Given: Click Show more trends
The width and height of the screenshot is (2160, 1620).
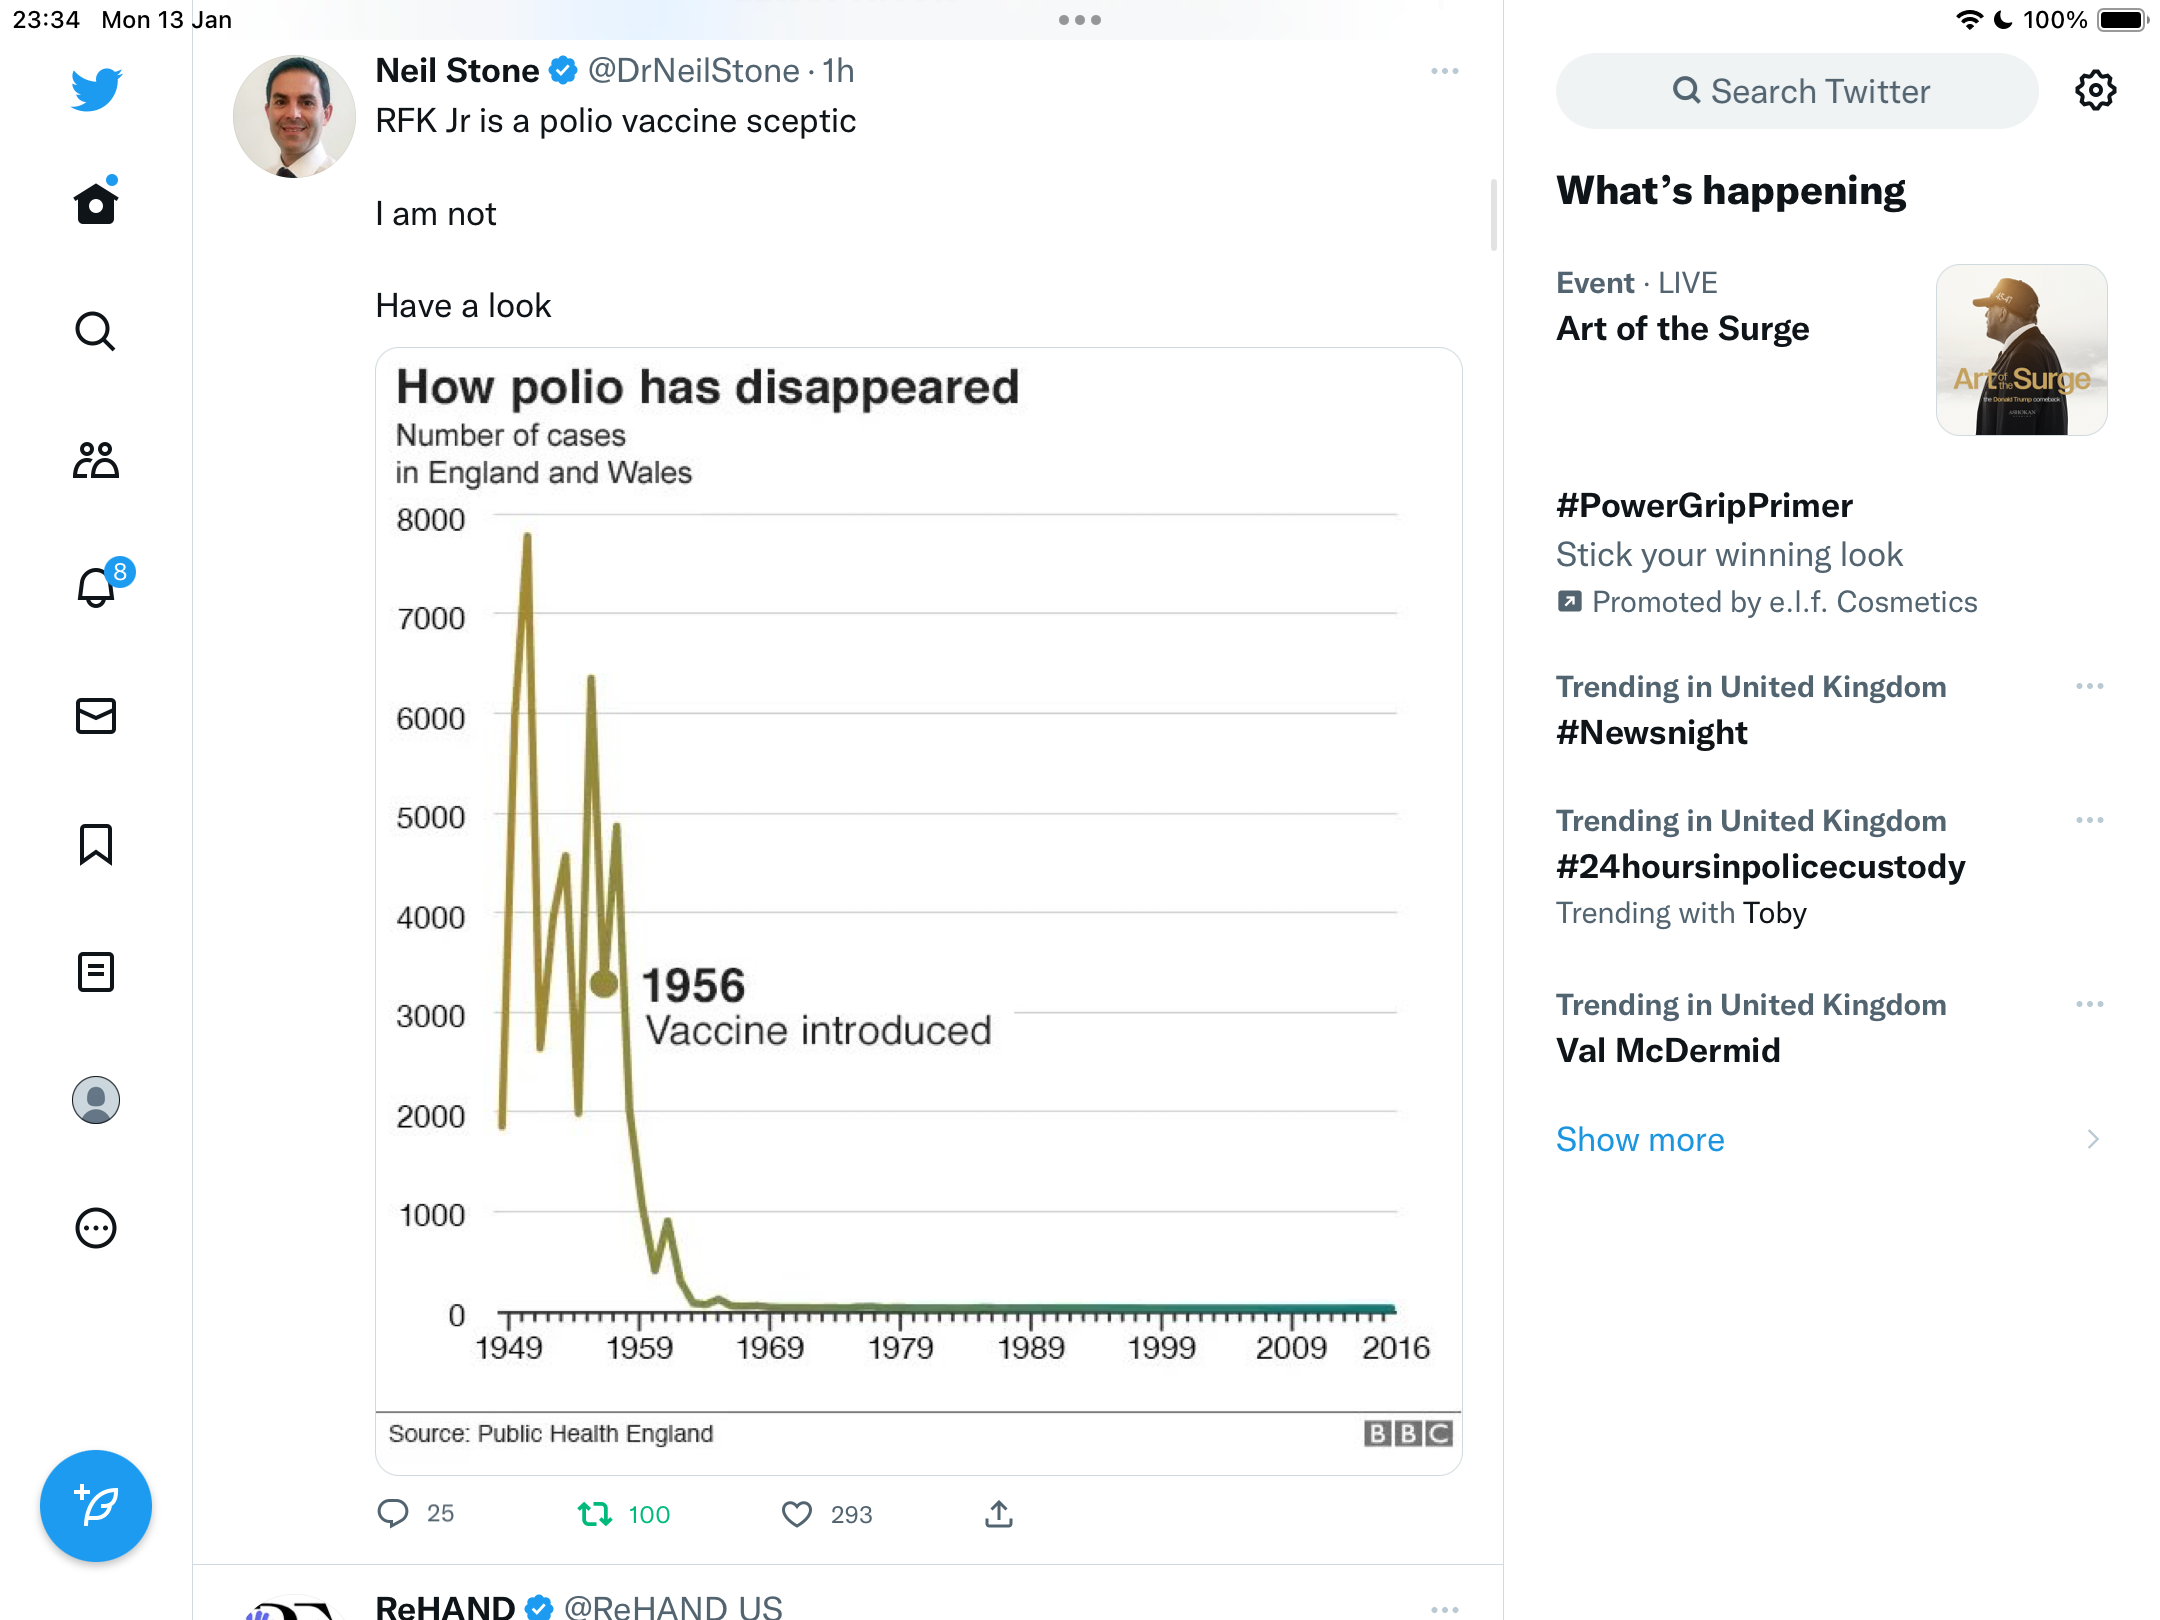Looking at the screenshot, I should tap(1640, 1139).
